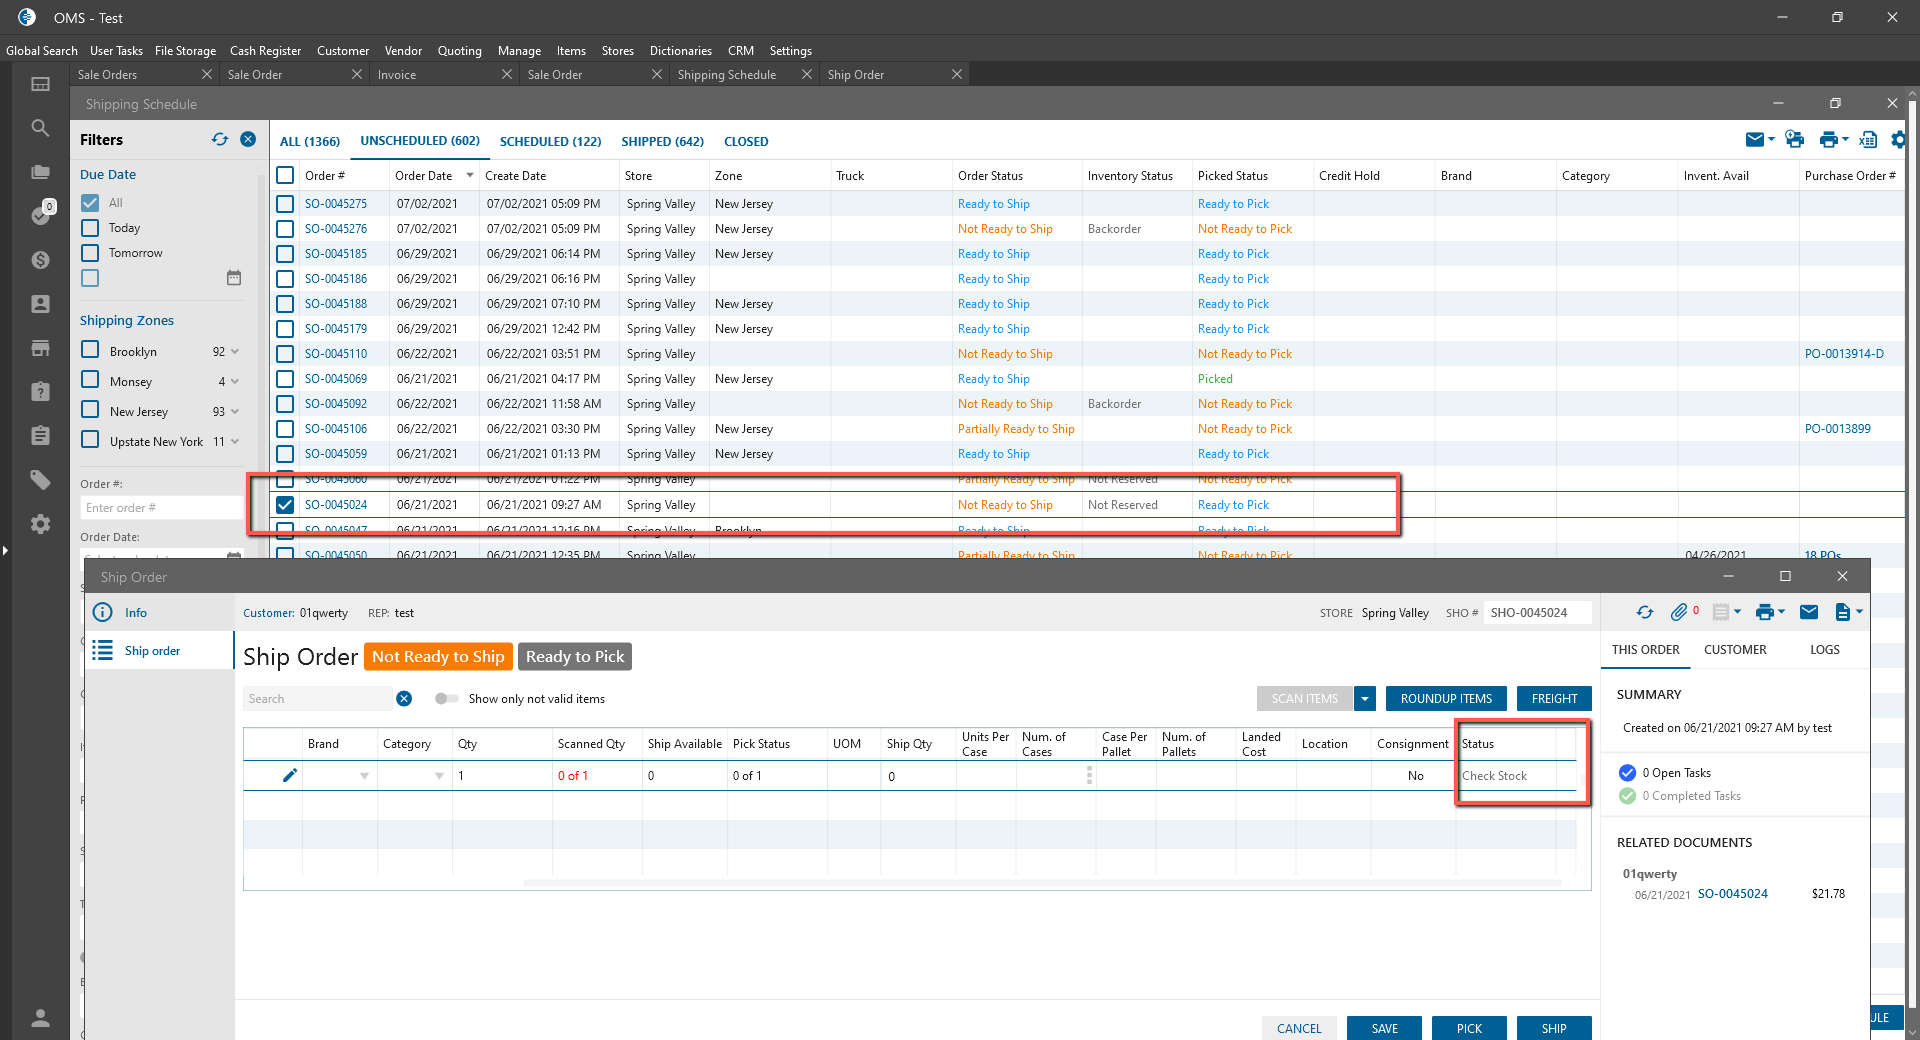
Task: Toggle Show only not valid items
Action: 446,699
